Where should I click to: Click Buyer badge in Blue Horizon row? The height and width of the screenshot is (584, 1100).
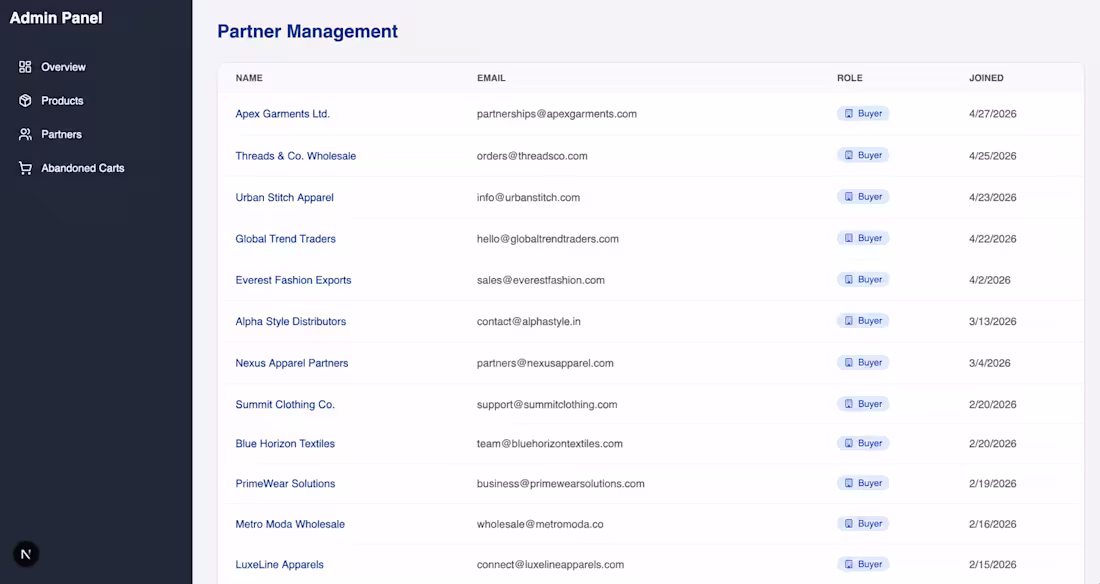click(863, 443)
